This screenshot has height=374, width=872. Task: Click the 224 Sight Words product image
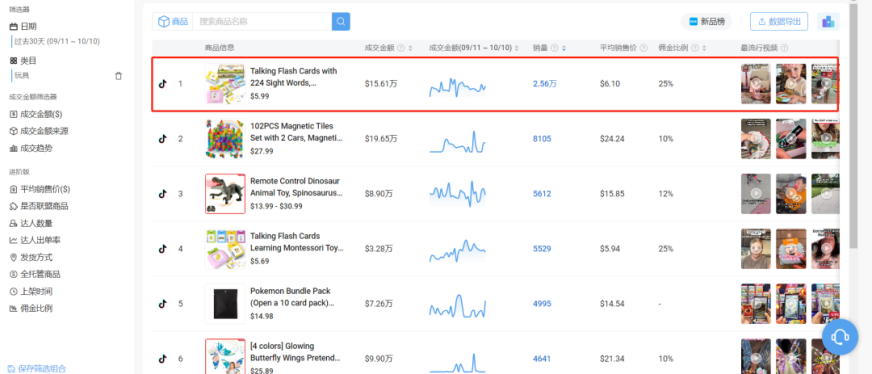tap(225, 84)
